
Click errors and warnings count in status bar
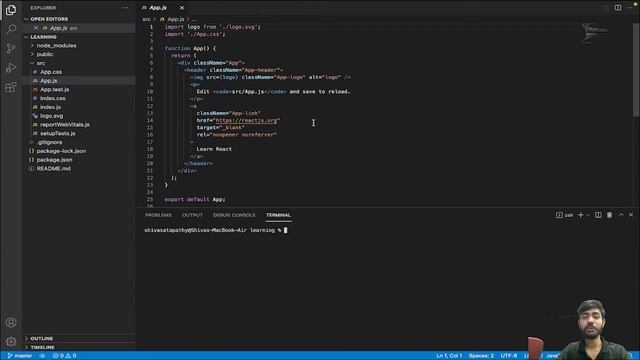64,356
